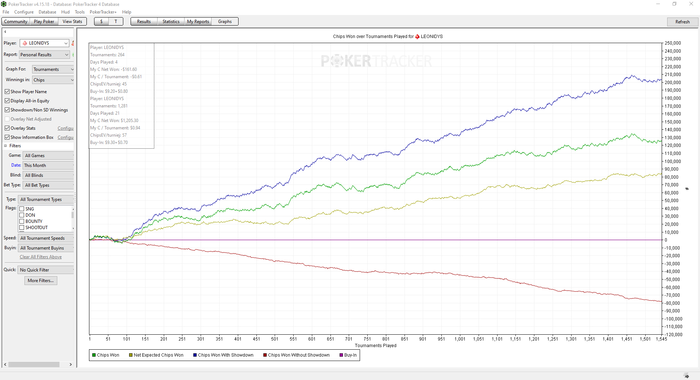
Task: Click Configure link beside Show Information Box
Action: pos(66,138)
